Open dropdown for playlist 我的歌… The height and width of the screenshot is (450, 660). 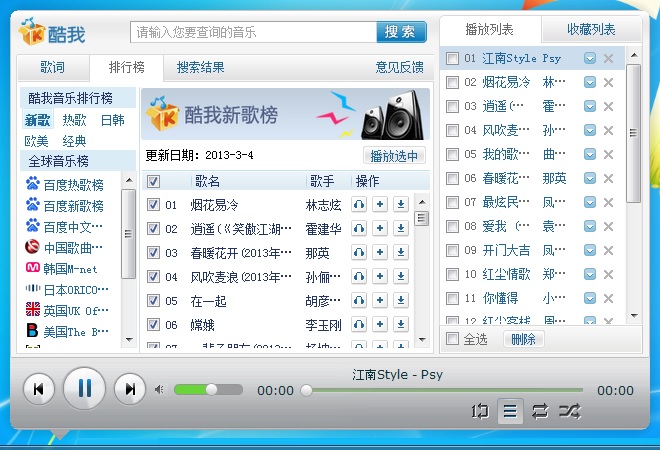590,154
